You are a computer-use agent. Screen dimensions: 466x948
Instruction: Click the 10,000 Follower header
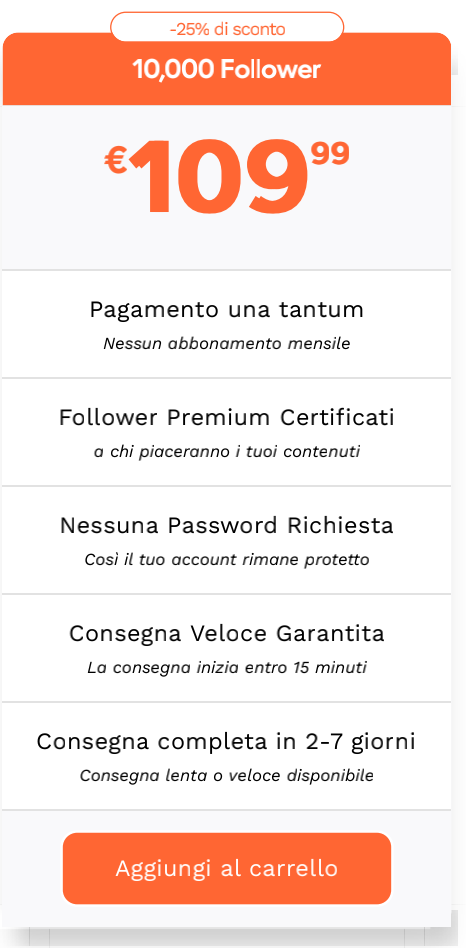click(227, 70)
